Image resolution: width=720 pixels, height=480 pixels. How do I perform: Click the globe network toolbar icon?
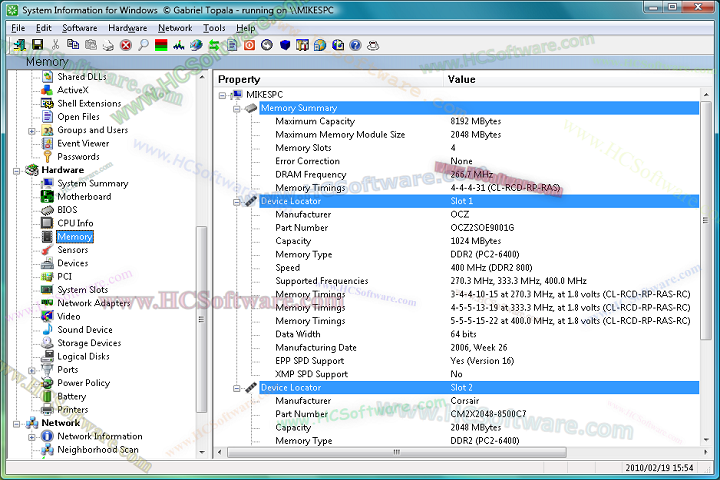click(196, 45)
